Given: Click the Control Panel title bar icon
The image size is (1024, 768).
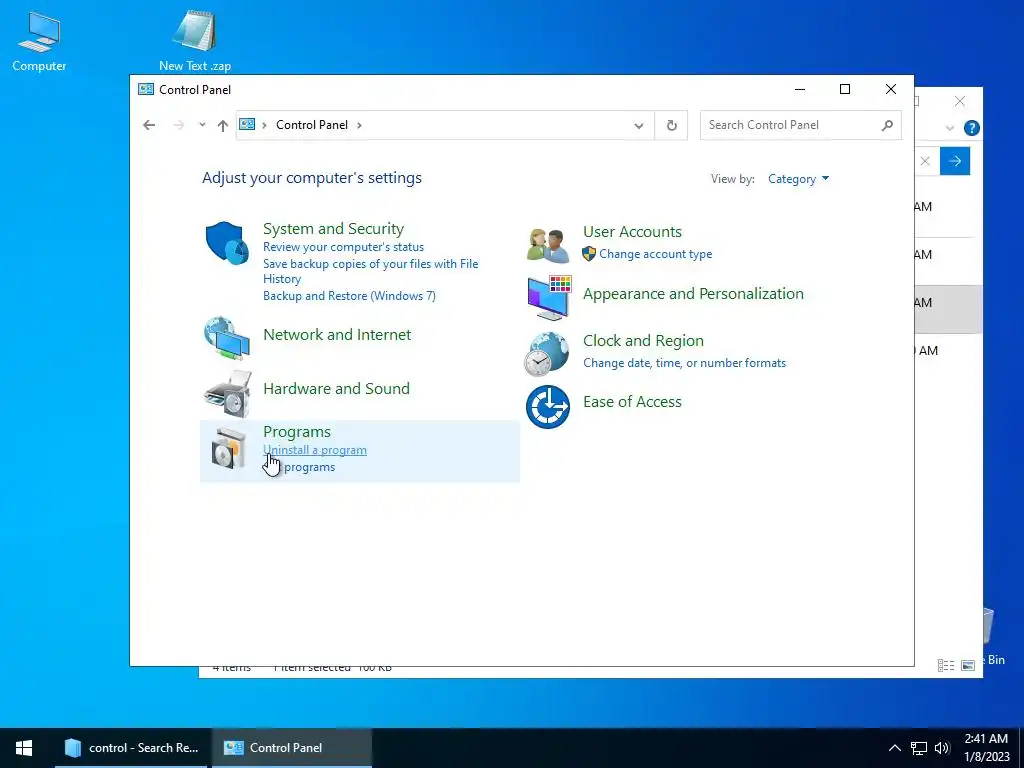Looking at the screenshot, I should click(x=146, y=89).
